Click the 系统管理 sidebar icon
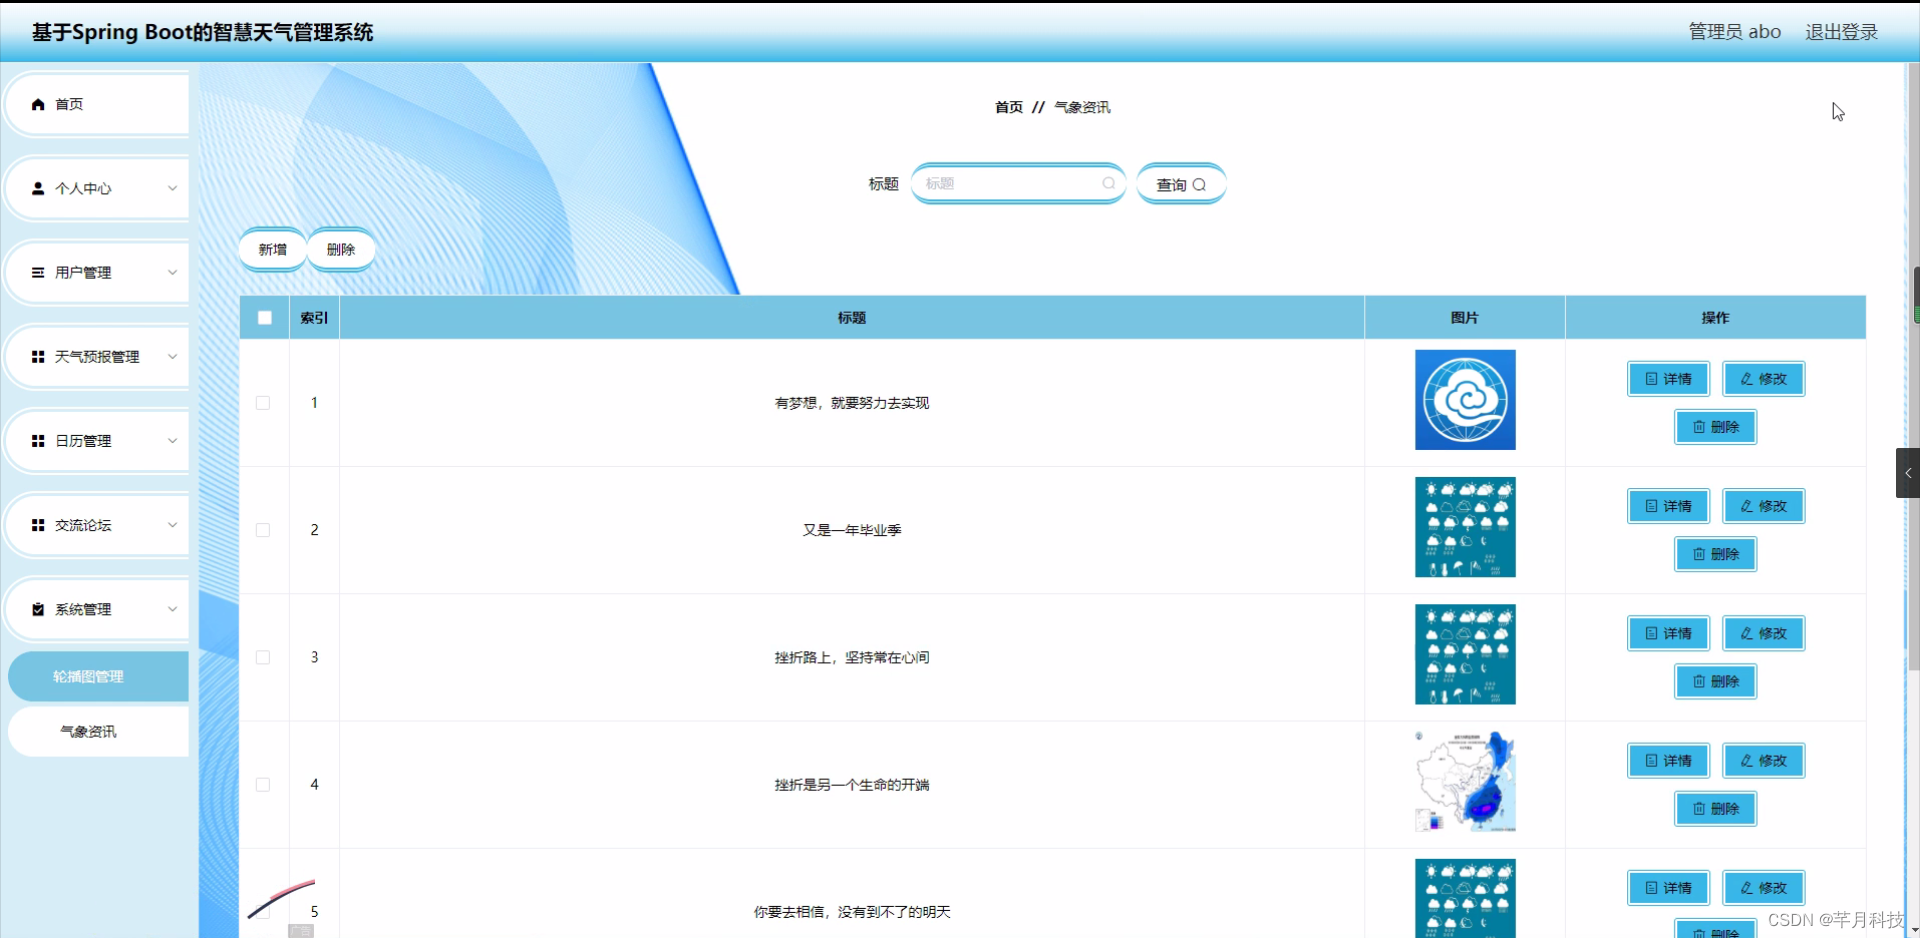The height and width of the screenshot is (938, 1920). coord(38,609)
